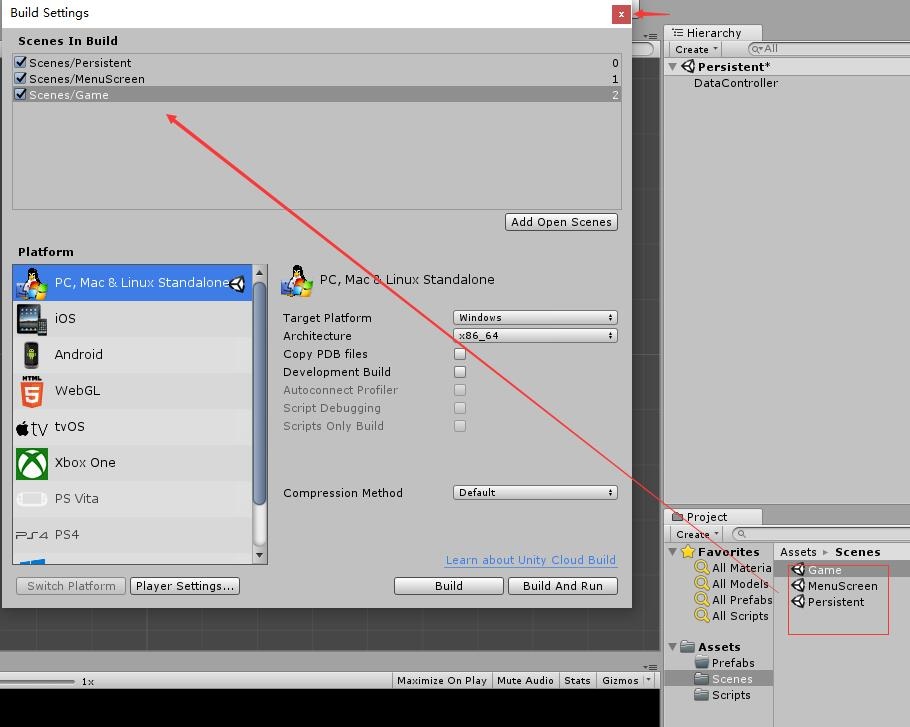The width and height of the screenshot is (910, 727).
Task: Click platform list scroll down arrow
Action: click(259, 555)
